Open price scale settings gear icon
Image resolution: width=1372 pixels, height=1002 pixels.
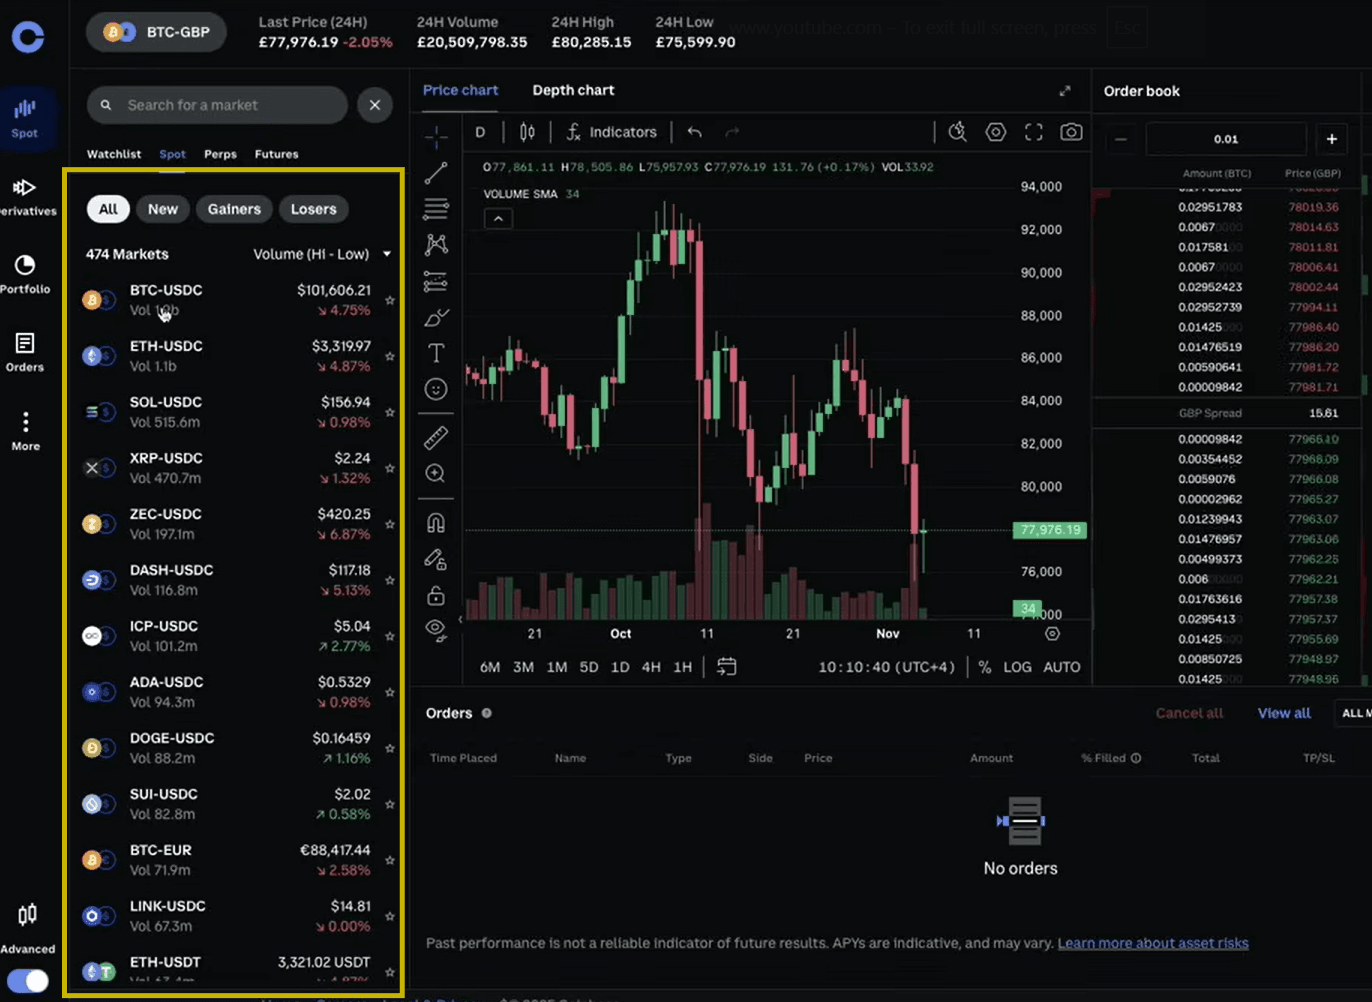tap(1052, 634)
